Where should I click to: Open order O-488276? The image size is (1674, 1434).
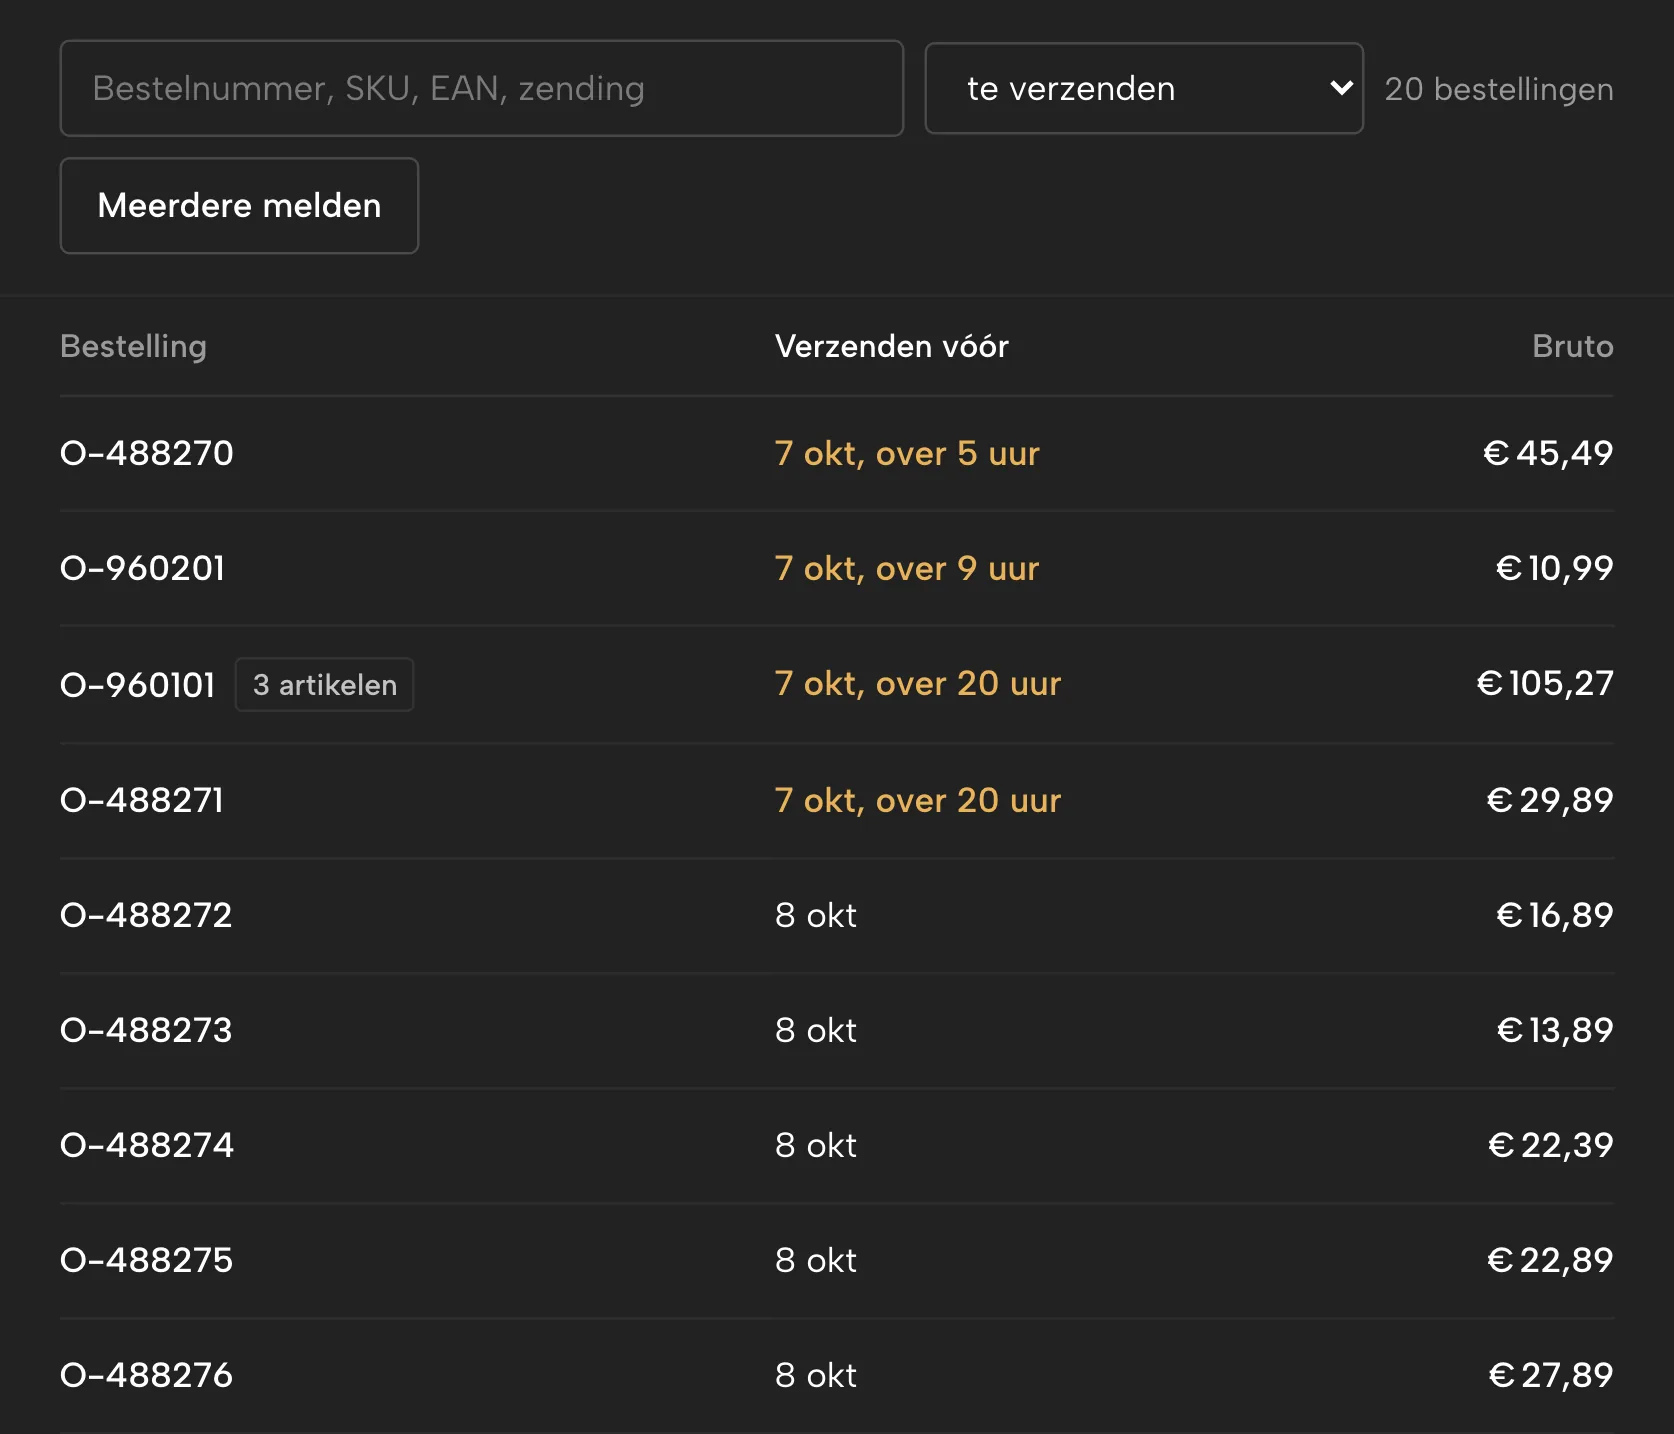tap(146, 1375)
